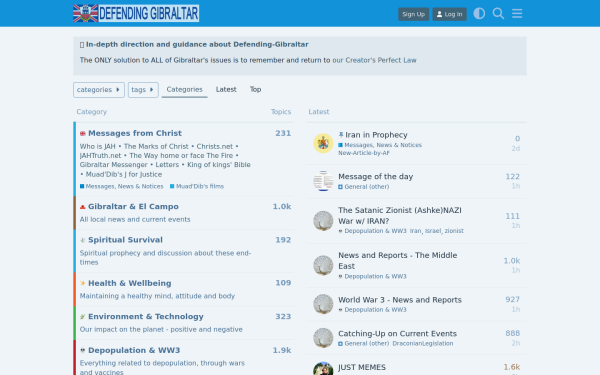
Task: Click the Log In button
Action: (x=449, y=14)
